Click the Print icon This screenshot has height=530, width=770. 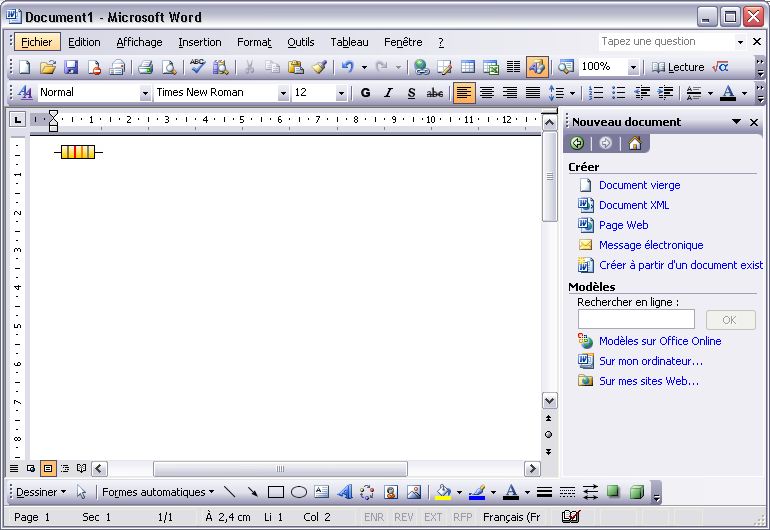click(145, 67)
